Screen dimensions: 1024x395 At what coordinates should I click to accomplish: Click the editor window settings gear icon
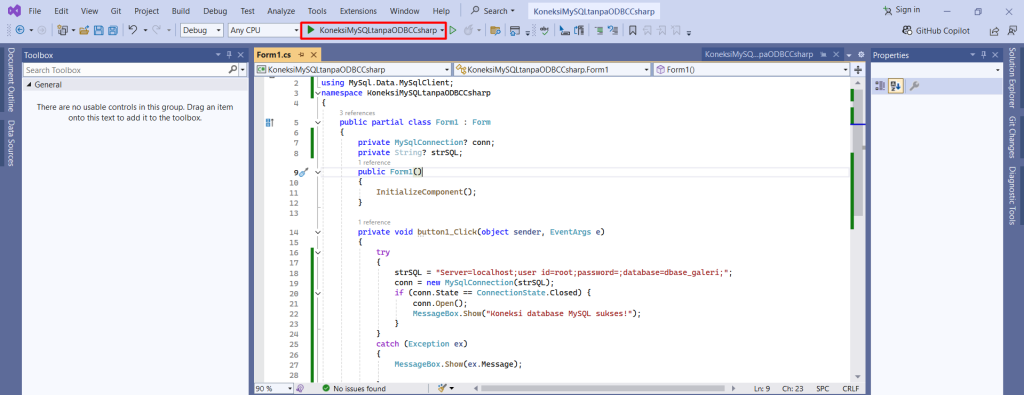click(x=861, y=55)
